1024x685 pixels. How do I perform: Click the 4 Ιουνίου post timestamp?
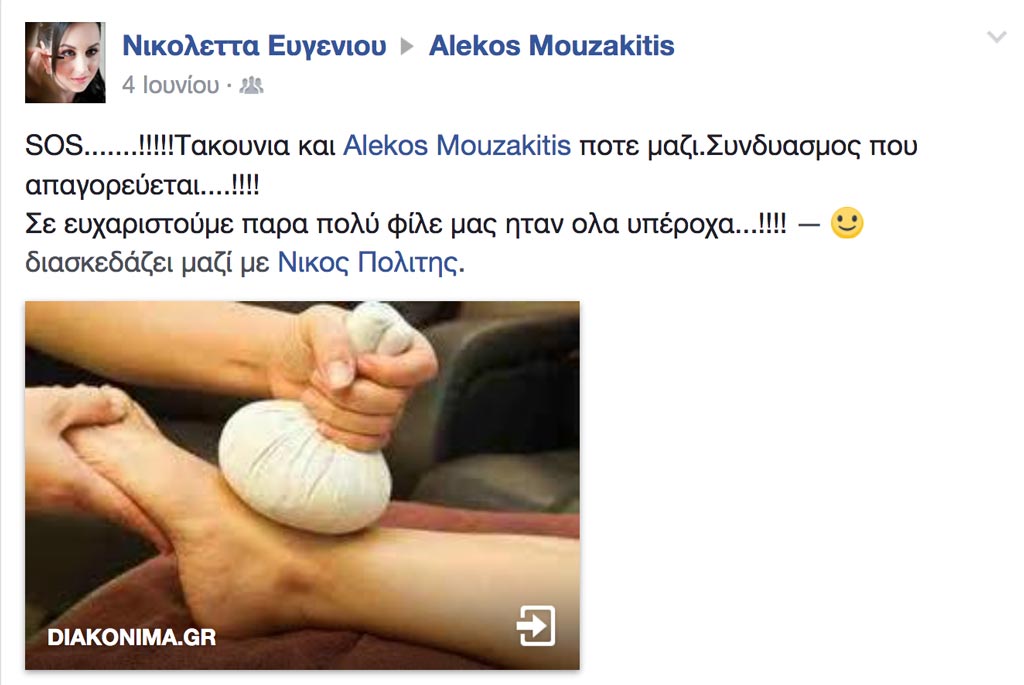tap(170, 85)
